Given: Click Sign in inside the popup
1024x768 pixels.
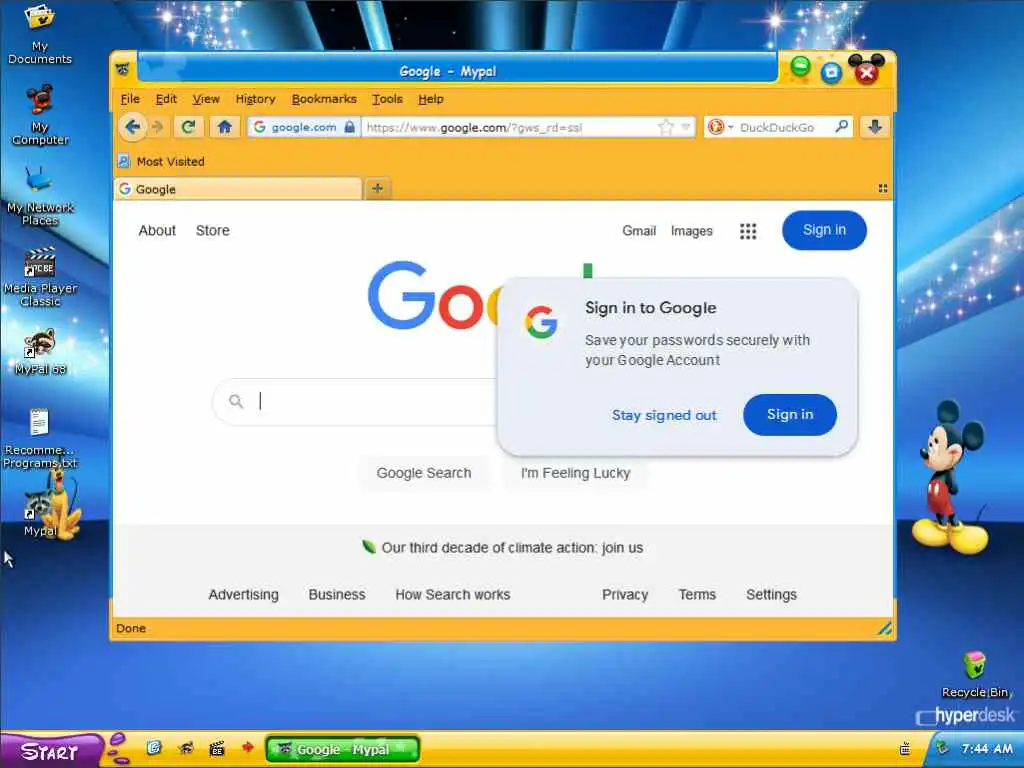Looking at the screenshot, I should 790,415.
